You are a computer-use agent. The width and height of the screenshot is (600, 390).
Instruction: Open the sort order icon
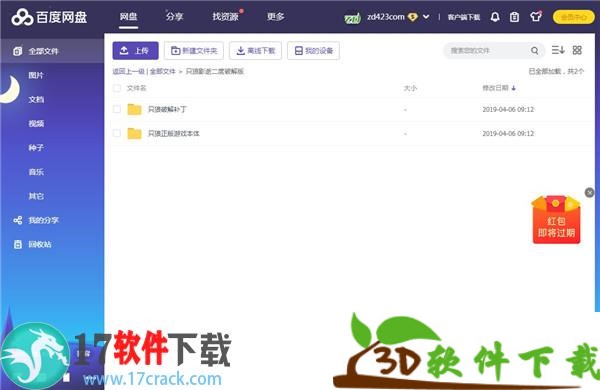558,50
